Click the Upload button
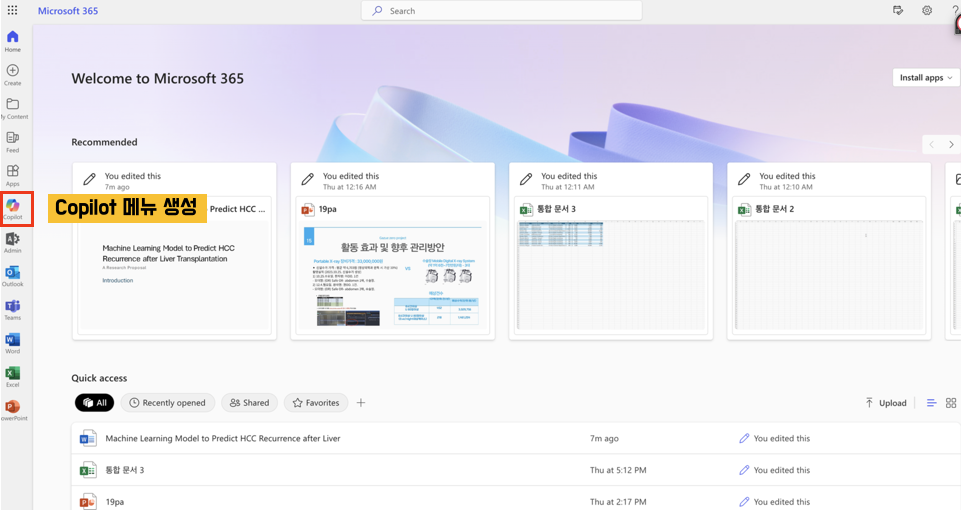The image size is (961, 510). 886,403
